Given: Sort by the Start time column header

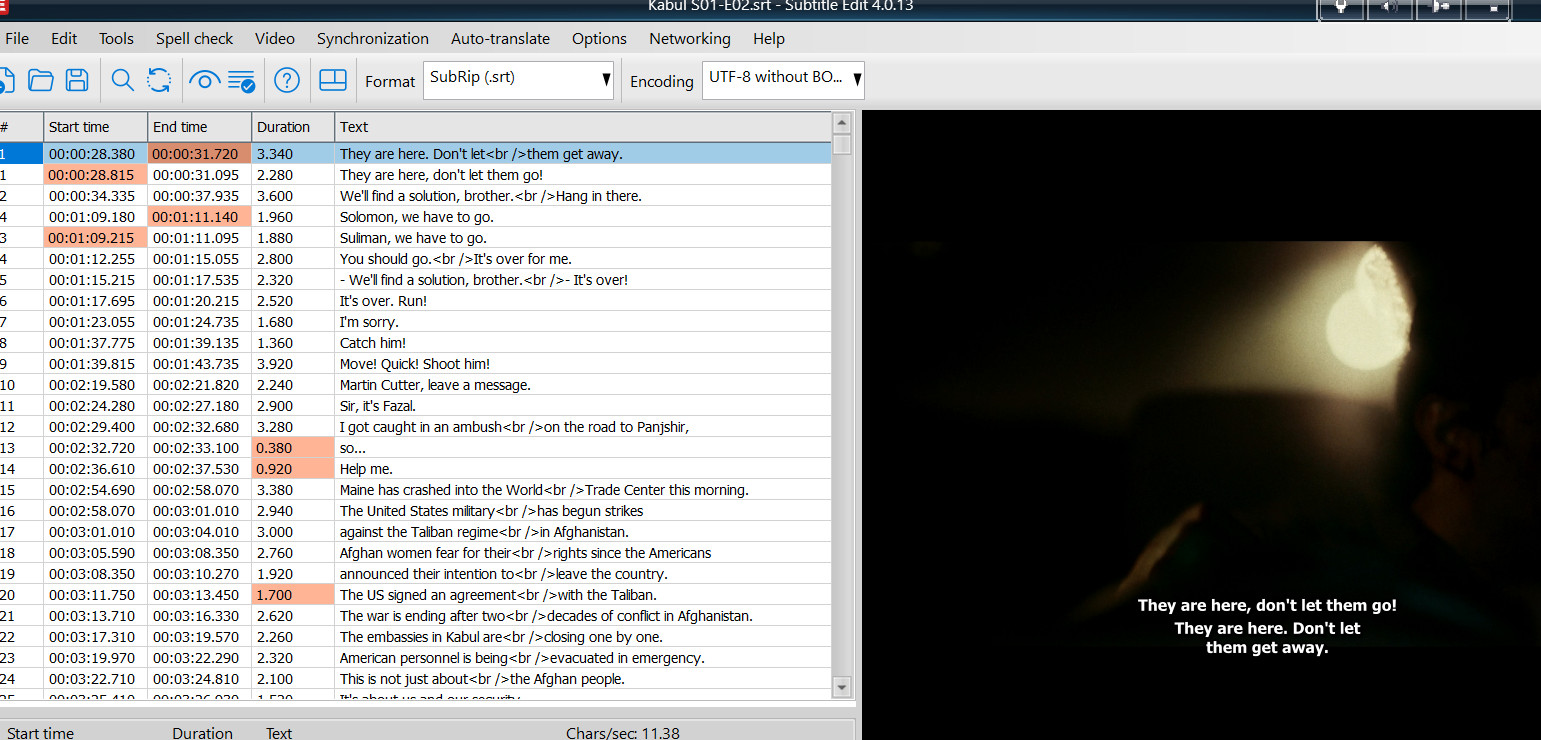Looking at the screenshot, I should click(96, 127).
